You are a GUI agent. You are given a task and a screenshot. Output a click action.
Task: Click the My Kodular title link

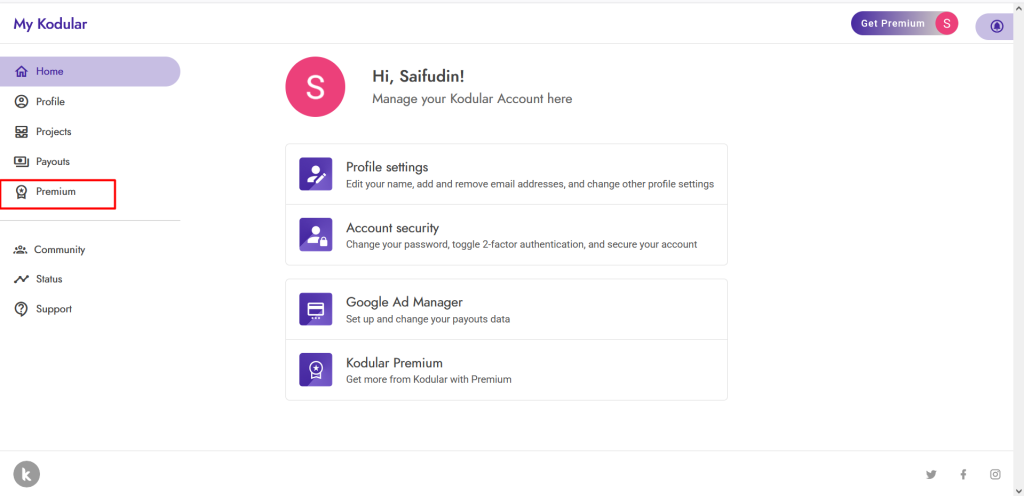click(x=50, y=24)
